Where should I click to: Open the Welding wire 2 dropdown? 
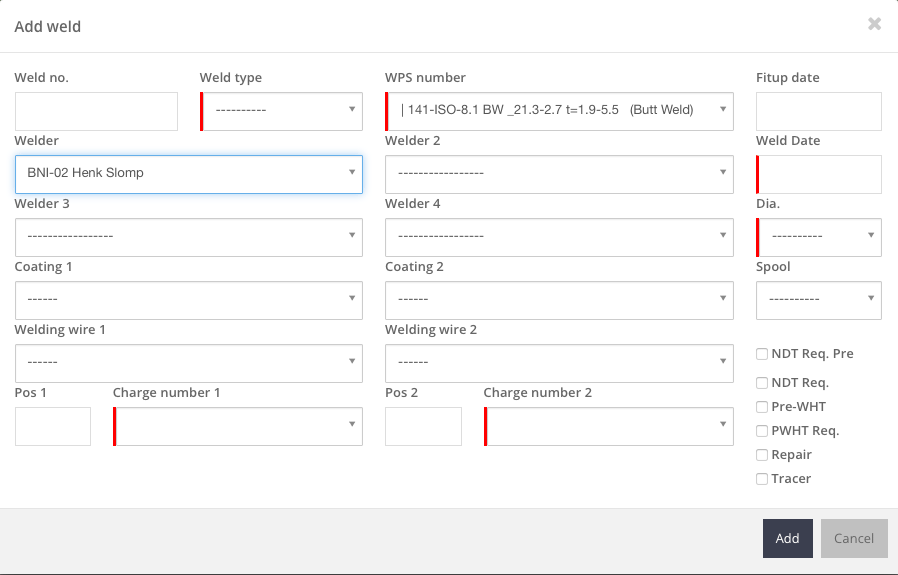[x=559, y=363]
